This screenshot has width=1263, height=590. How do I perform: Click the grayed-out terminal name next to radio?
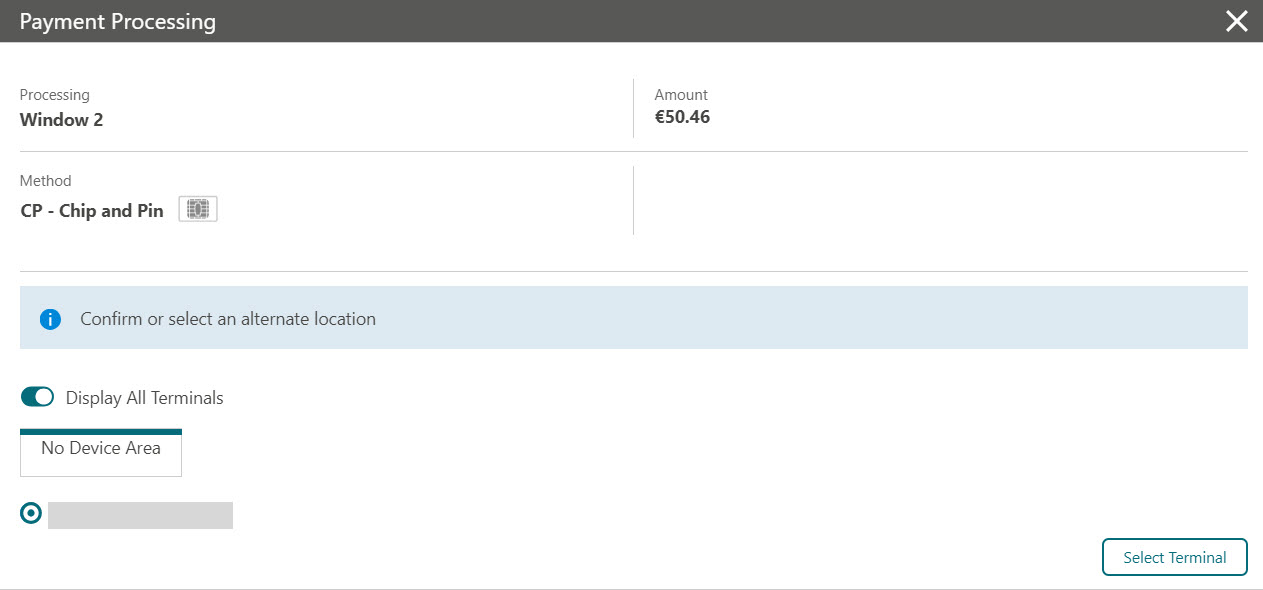point(140,515)
